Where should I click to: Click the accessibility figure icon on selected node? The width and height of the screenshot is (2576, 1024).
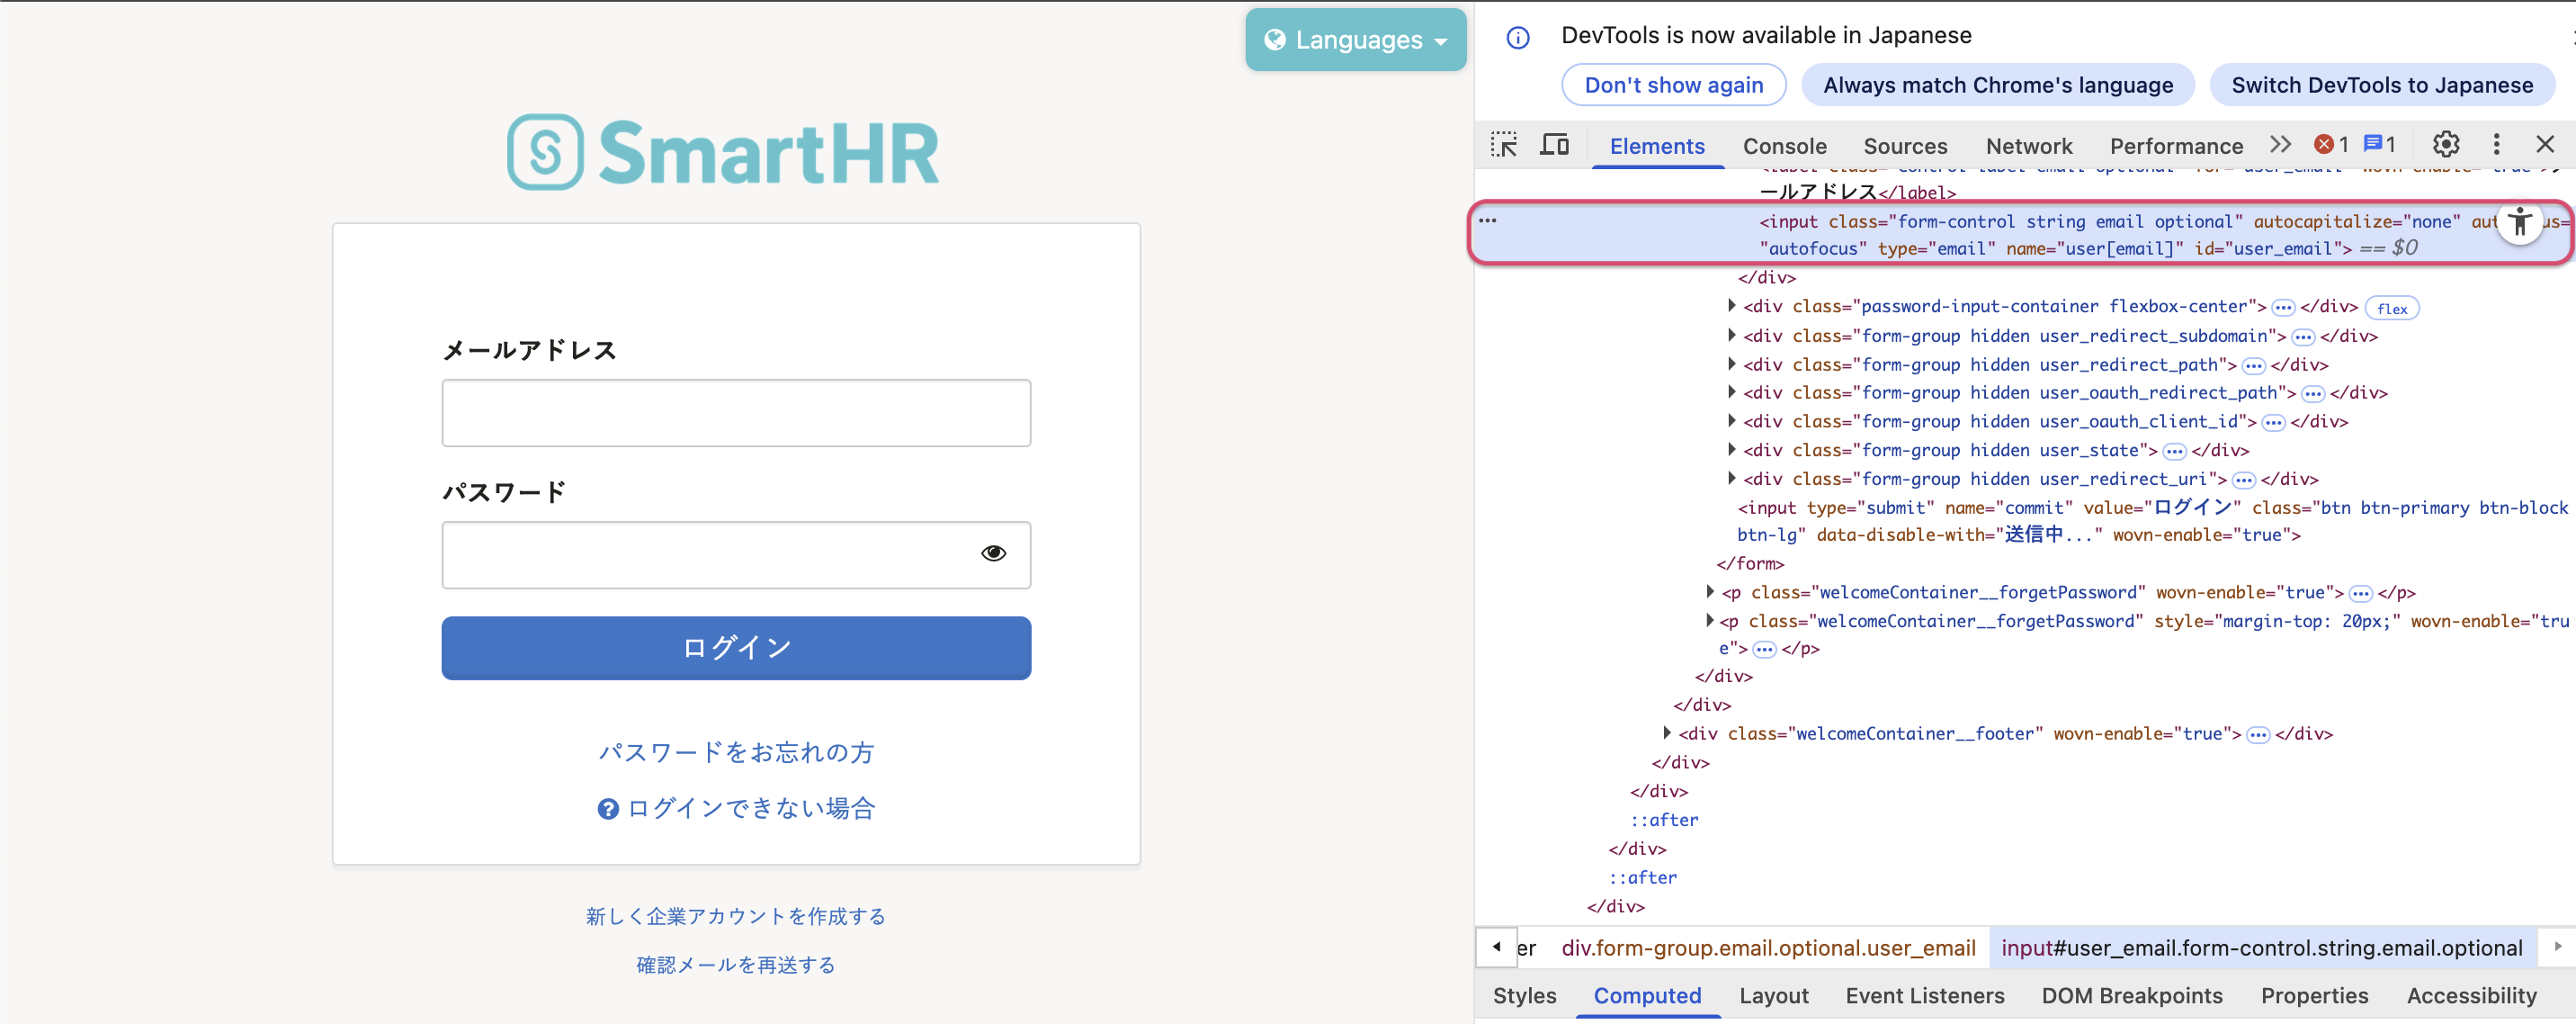2520,222
